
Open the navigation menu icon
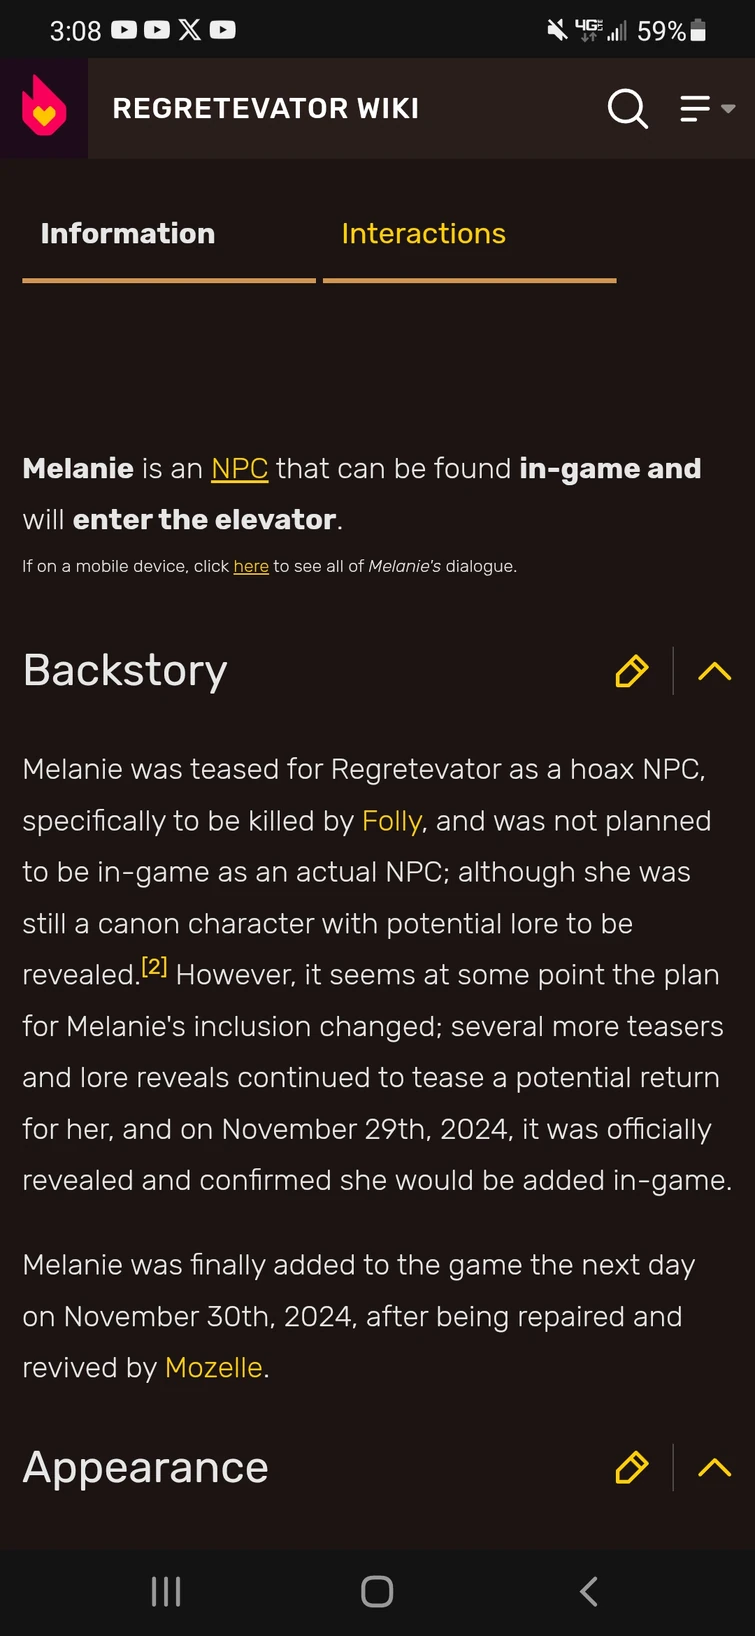coord(696,108)
